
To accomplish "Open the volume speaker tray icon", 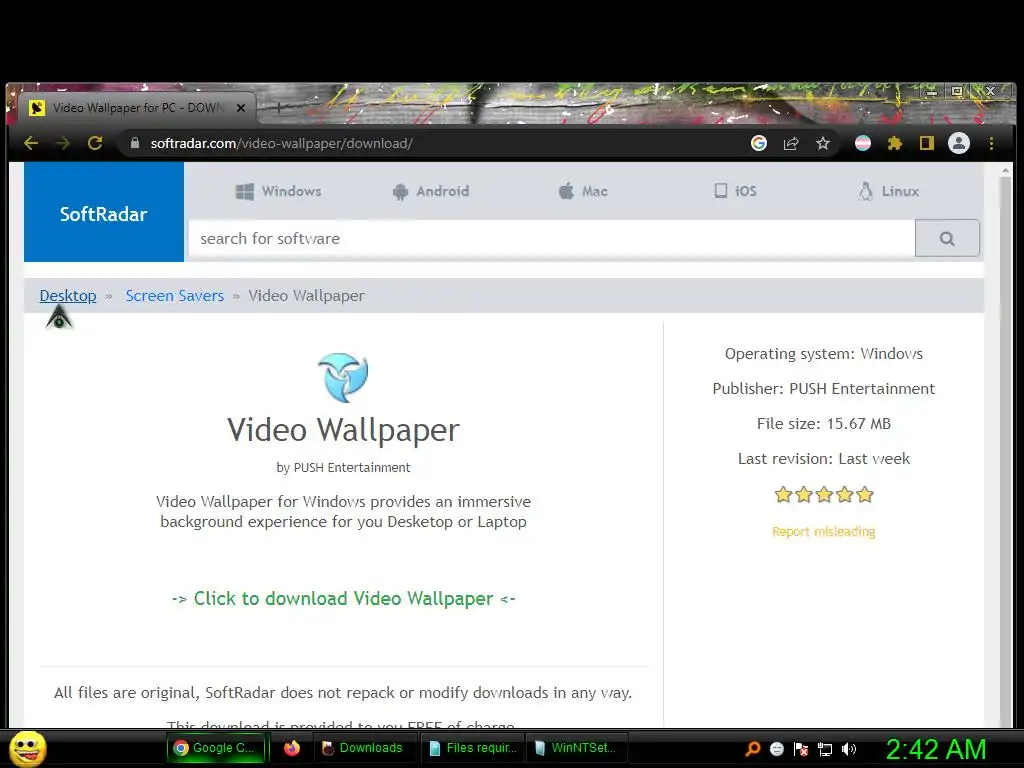I will (849, 748).
